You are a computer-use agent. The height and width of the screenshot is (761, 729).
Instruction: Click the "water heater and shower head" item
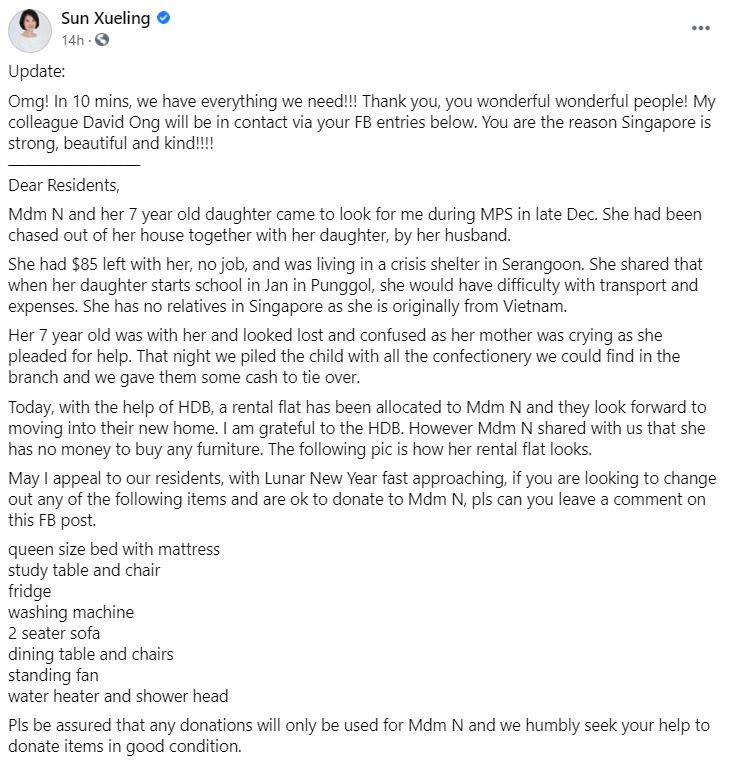[x=118, y=696]
